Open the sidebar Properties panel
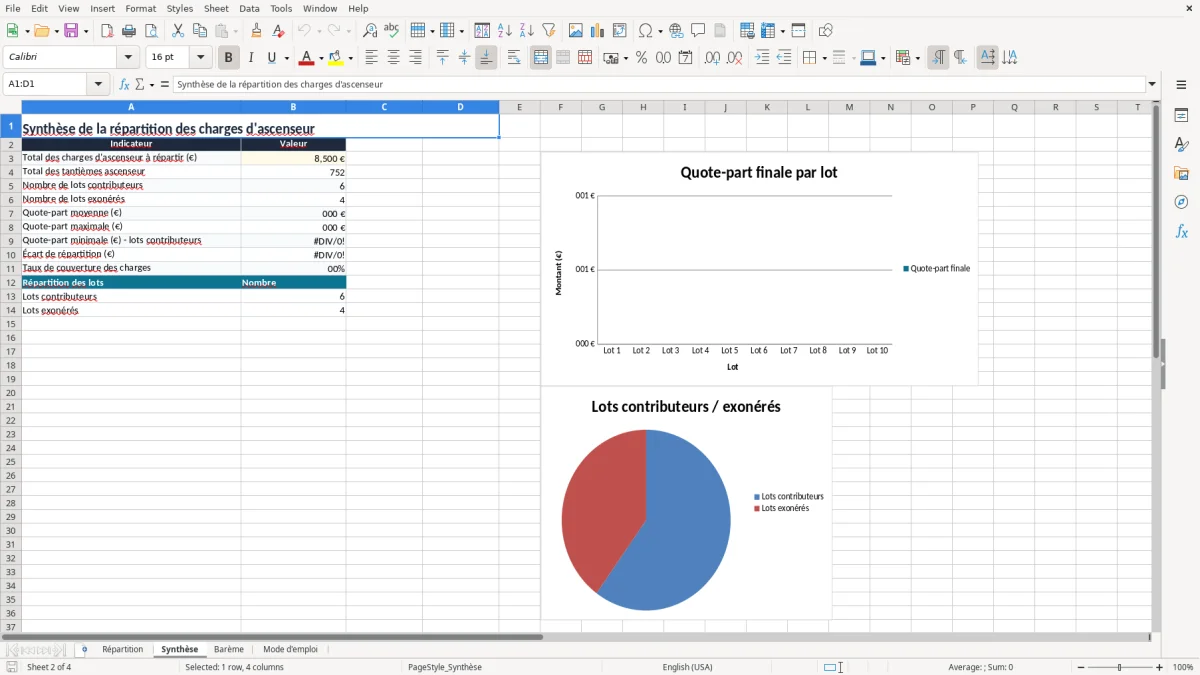 point(1181,116)
